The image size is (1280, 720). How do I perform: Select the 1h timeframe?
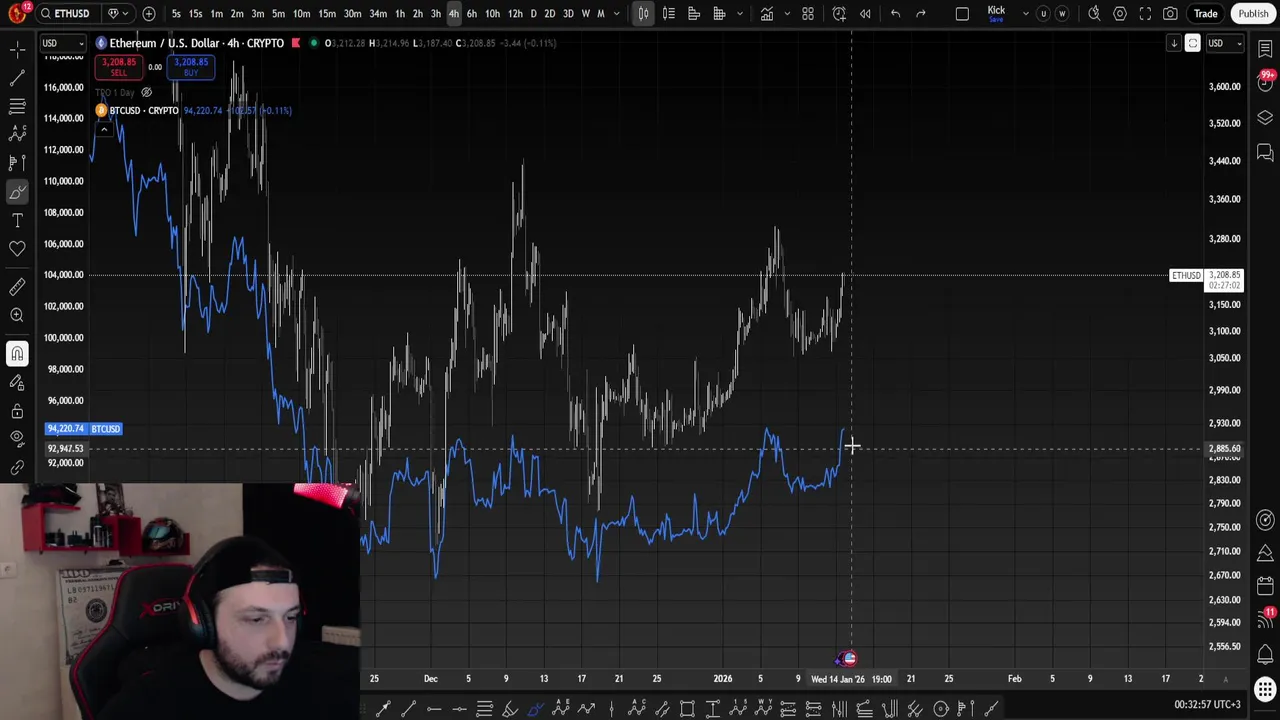point(400,14)
